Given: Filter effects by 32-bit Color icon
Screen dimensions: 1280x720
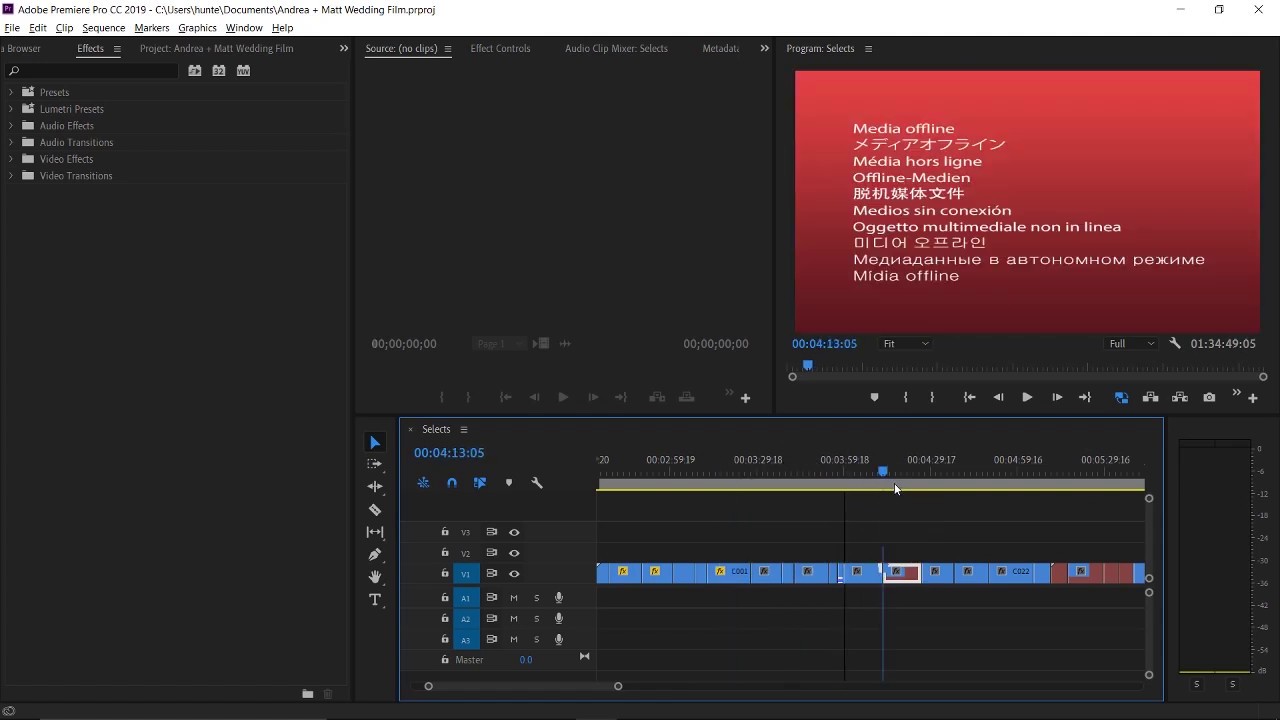Looking at the screenshot, I should pyautogui.click(x=219, y=71).
